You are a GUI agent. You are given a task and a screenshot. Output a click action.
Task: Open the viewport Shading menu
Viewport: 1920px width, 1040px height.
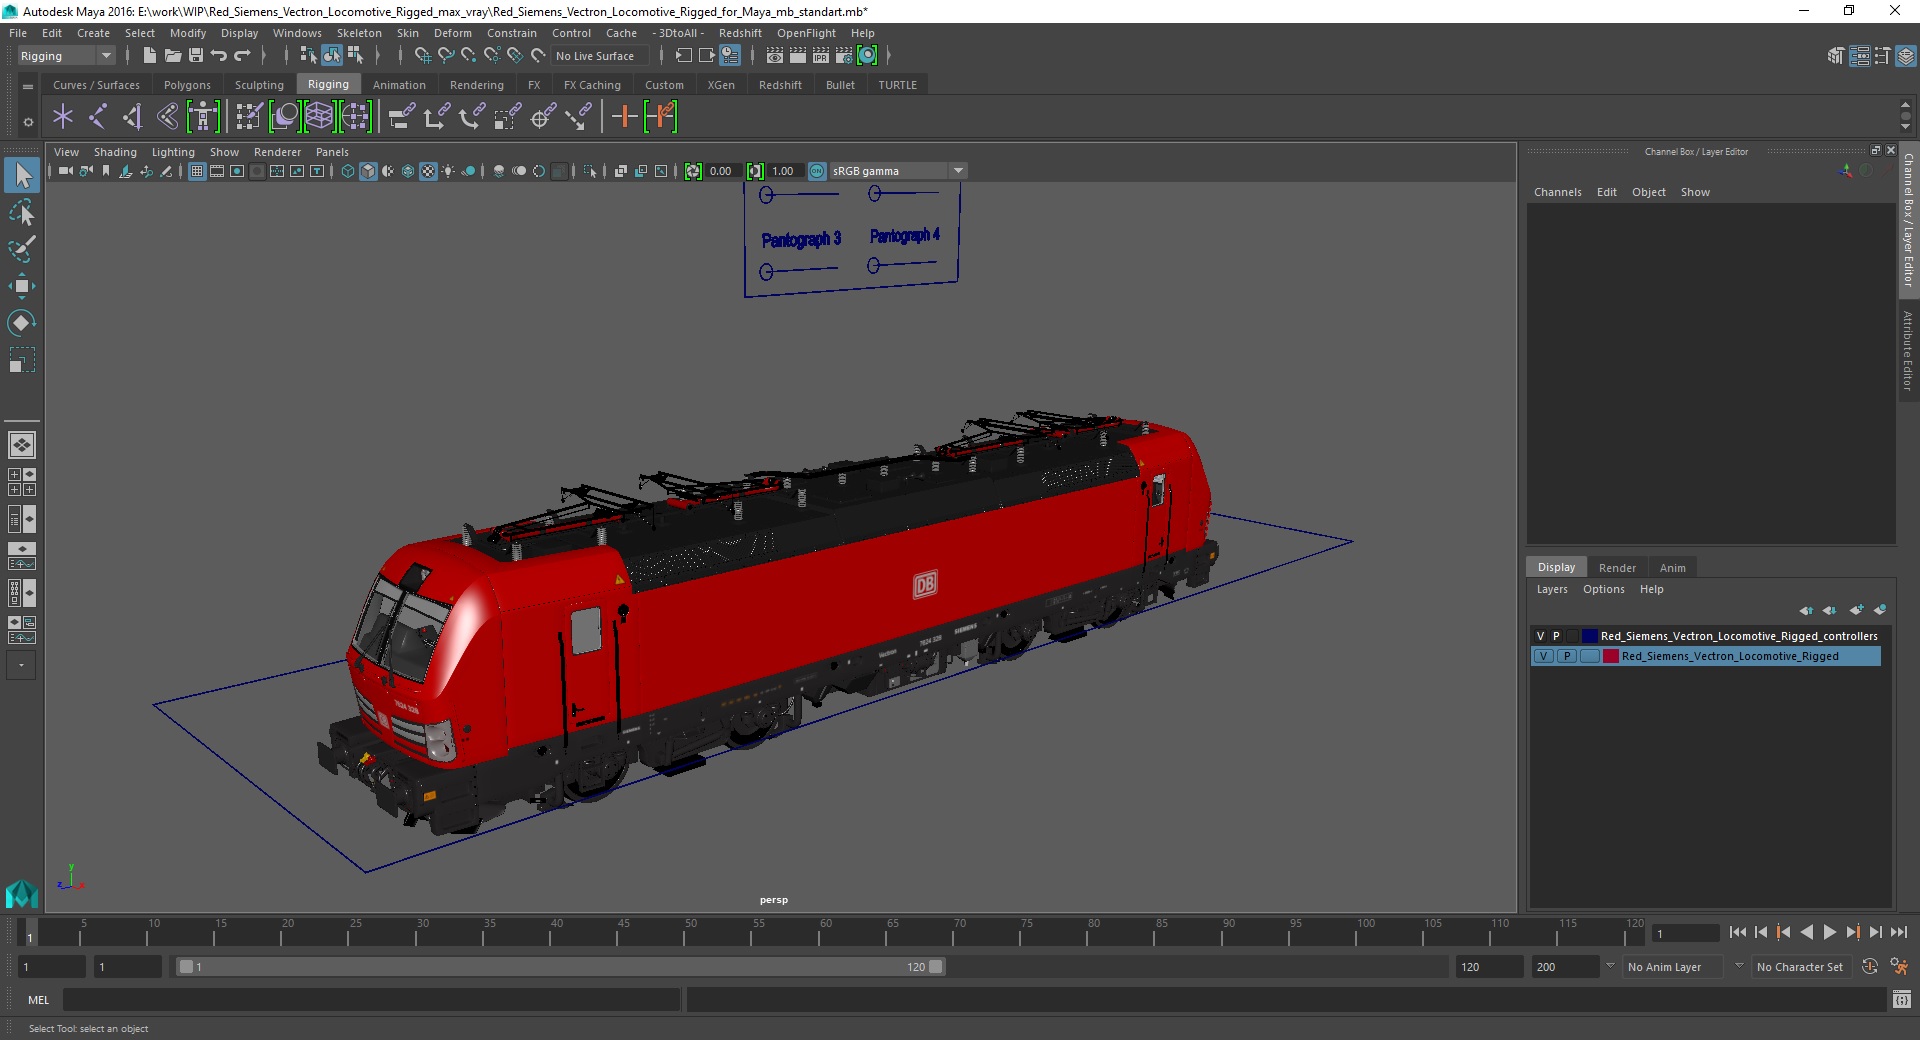coord(115,152)
